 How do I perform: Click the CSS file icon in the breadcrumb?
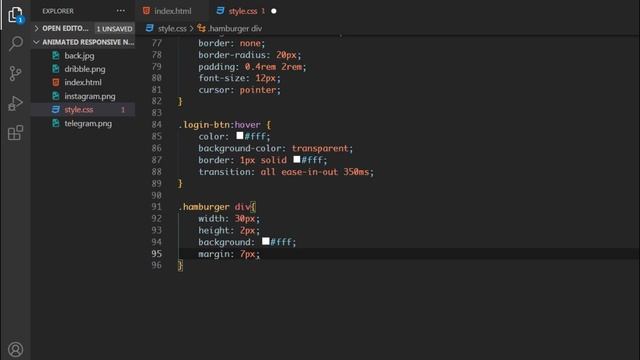(149, 28)
